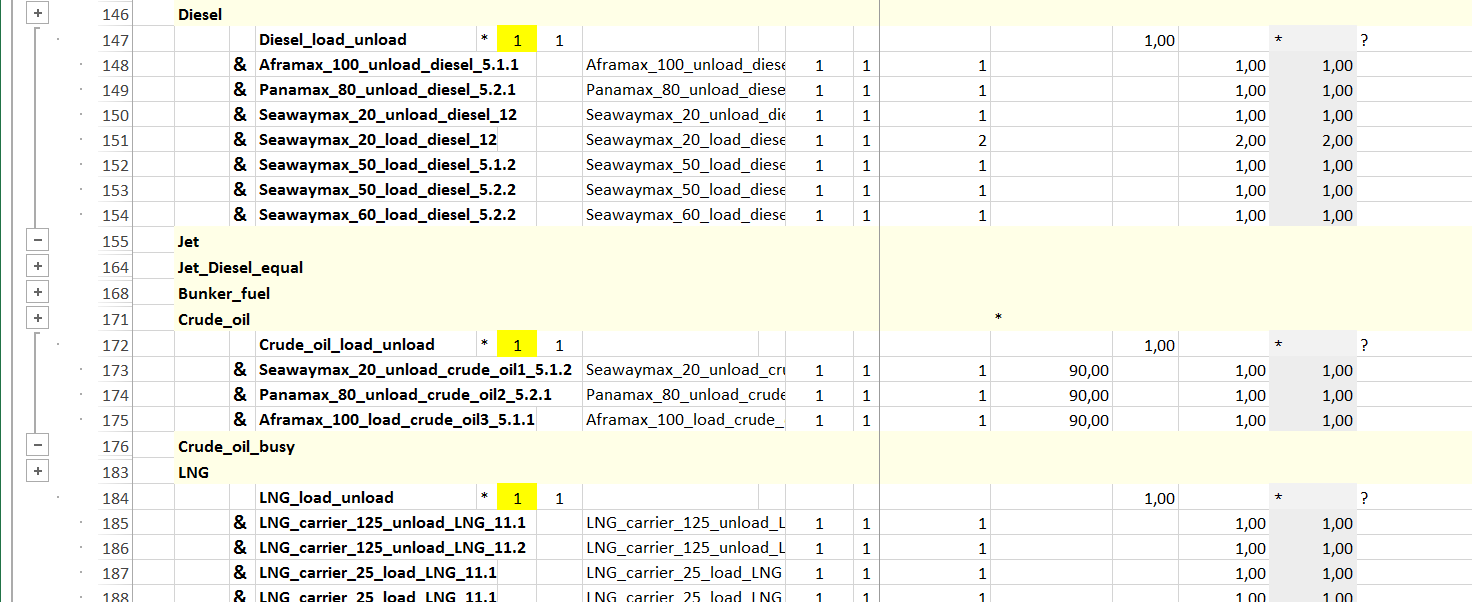Click the ampersand cell in row 185
This screenshot has height=602, width=1472.
[240, 522]
